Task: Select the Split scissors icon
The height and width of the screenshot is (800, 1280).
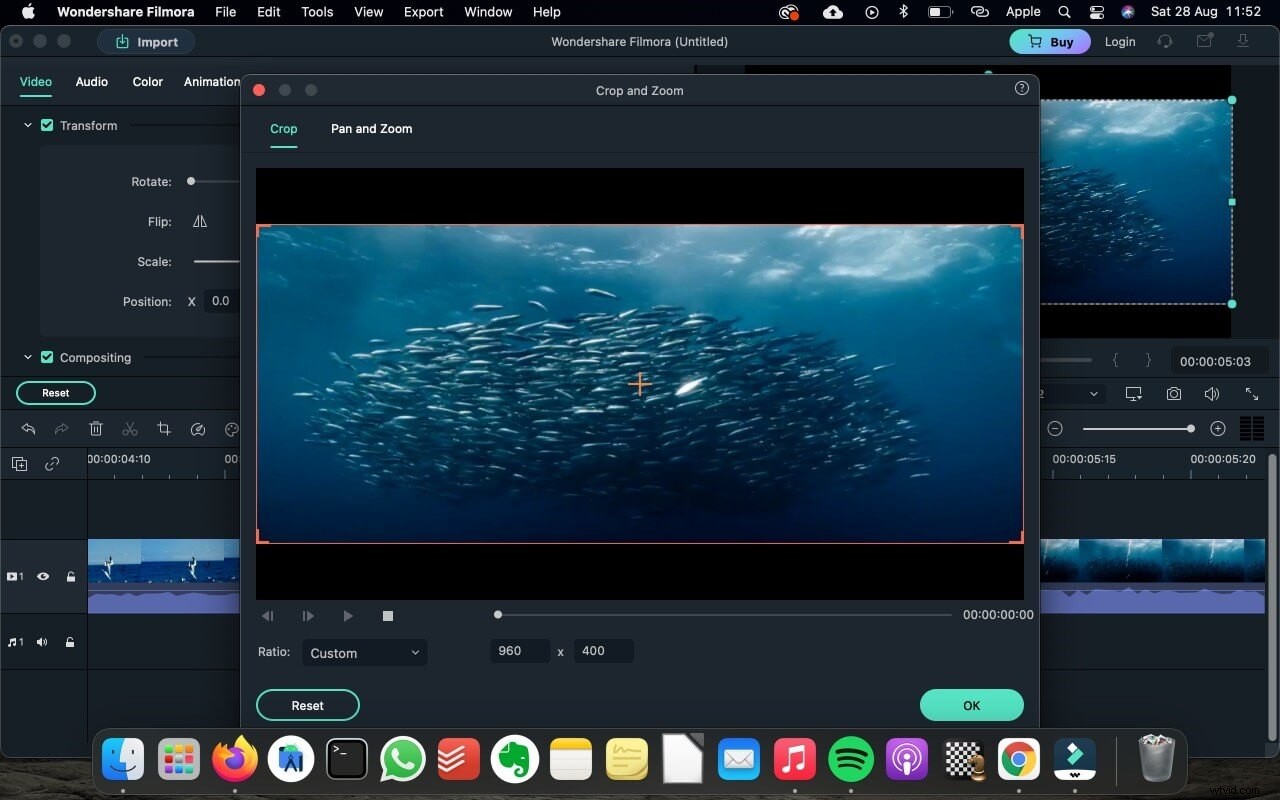Action: point(130,429)
